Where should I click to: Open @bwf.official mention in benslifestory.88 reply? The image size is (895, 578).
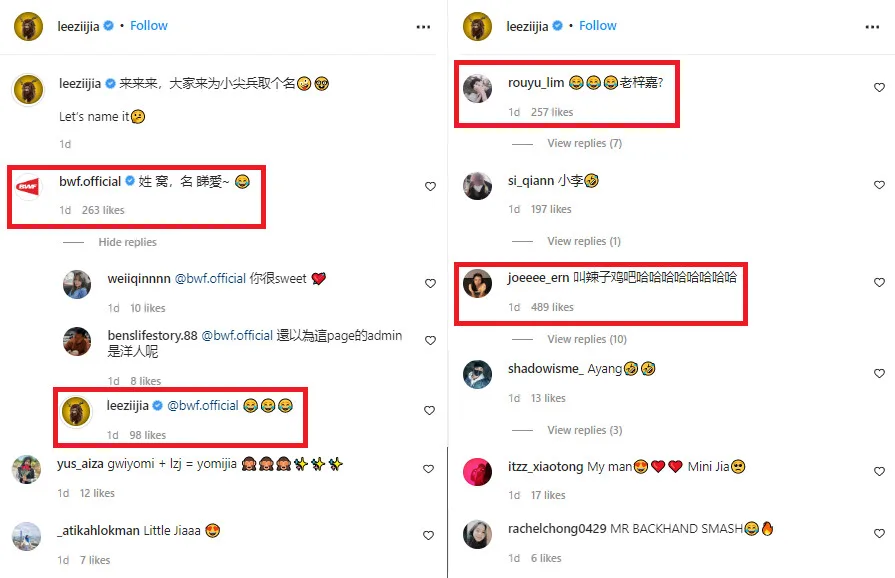tap(237, 336)
